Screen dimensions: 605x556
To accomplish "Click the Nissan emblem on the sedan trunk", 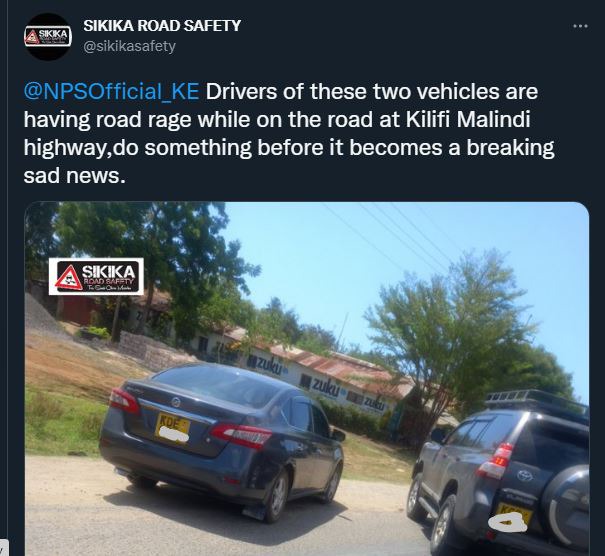I will pos(176,403).
